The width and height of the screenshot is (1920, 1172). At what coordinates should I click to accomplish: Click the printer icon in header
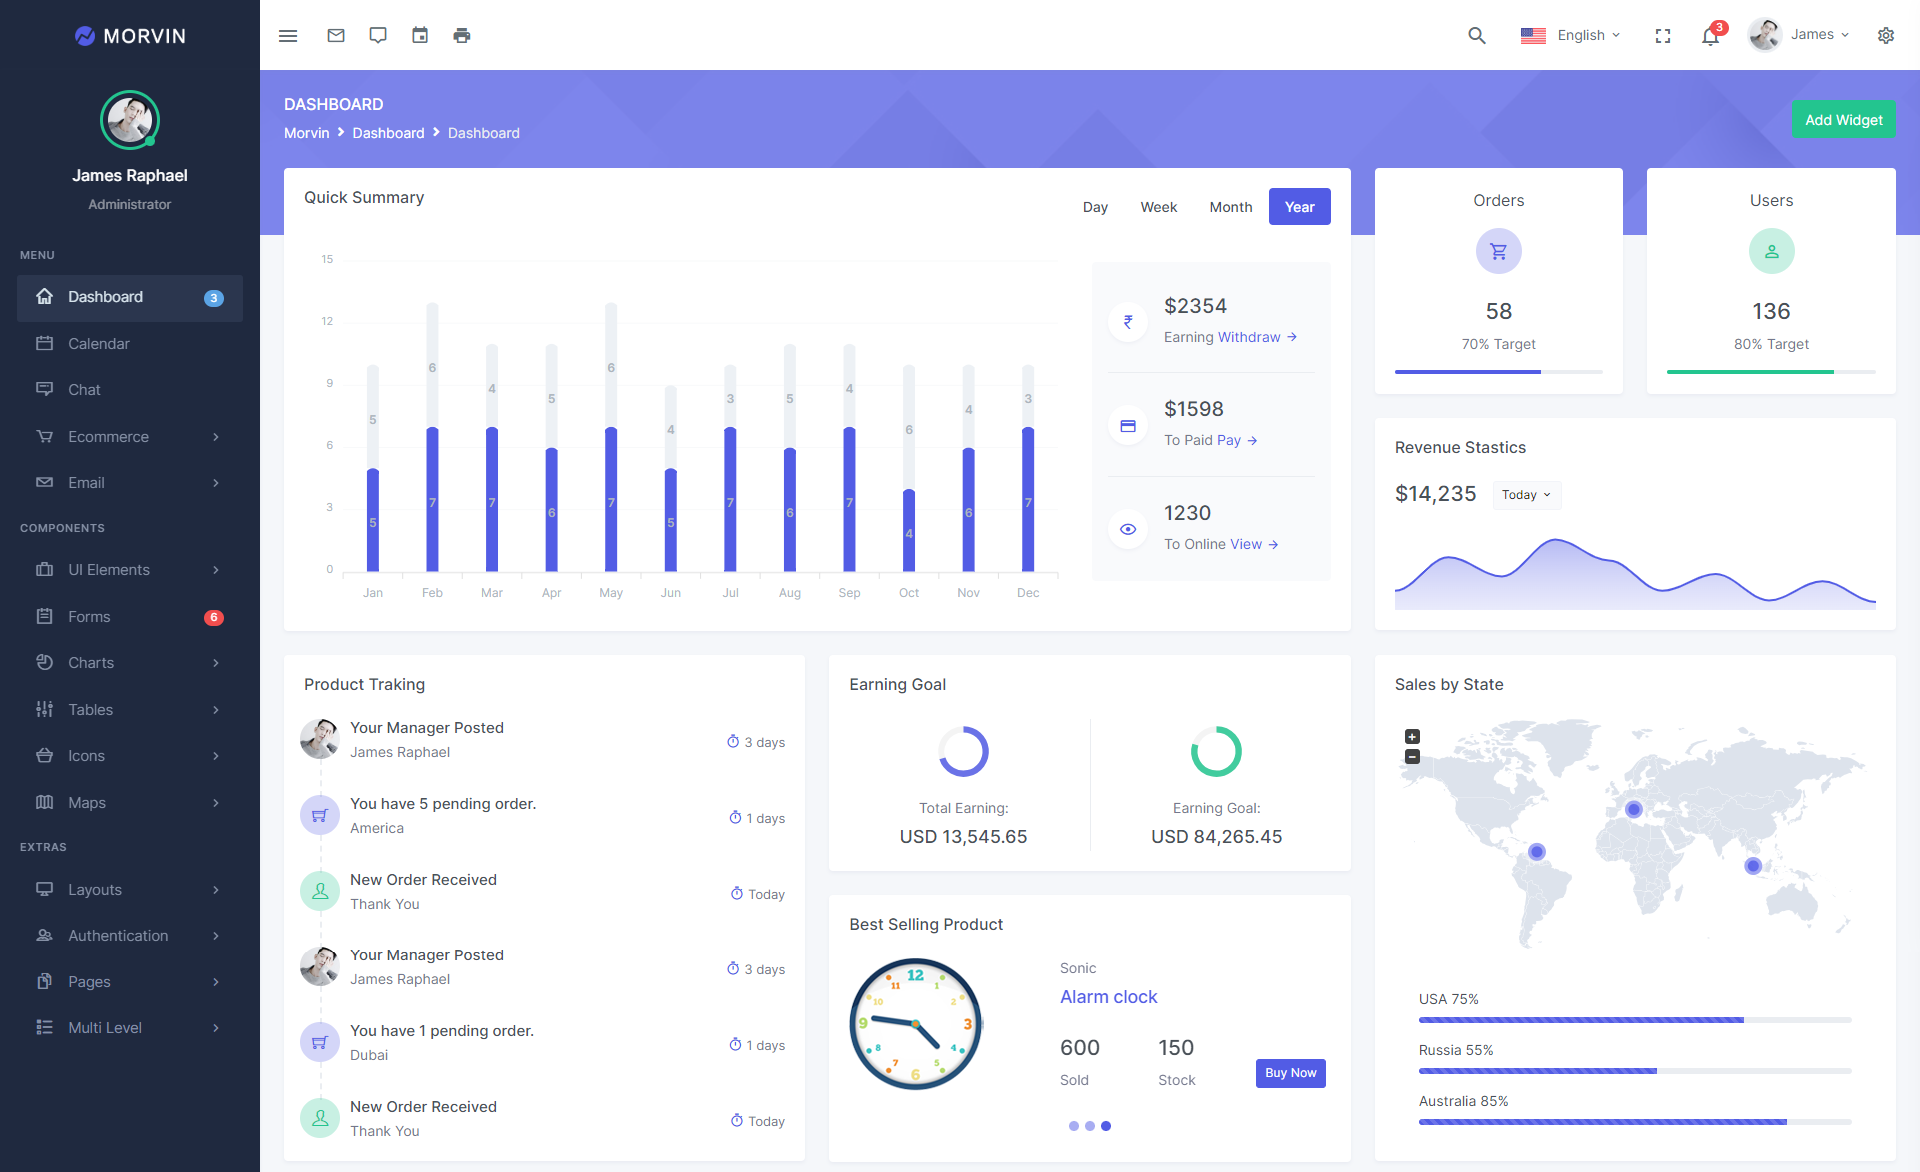coord(462,35)
